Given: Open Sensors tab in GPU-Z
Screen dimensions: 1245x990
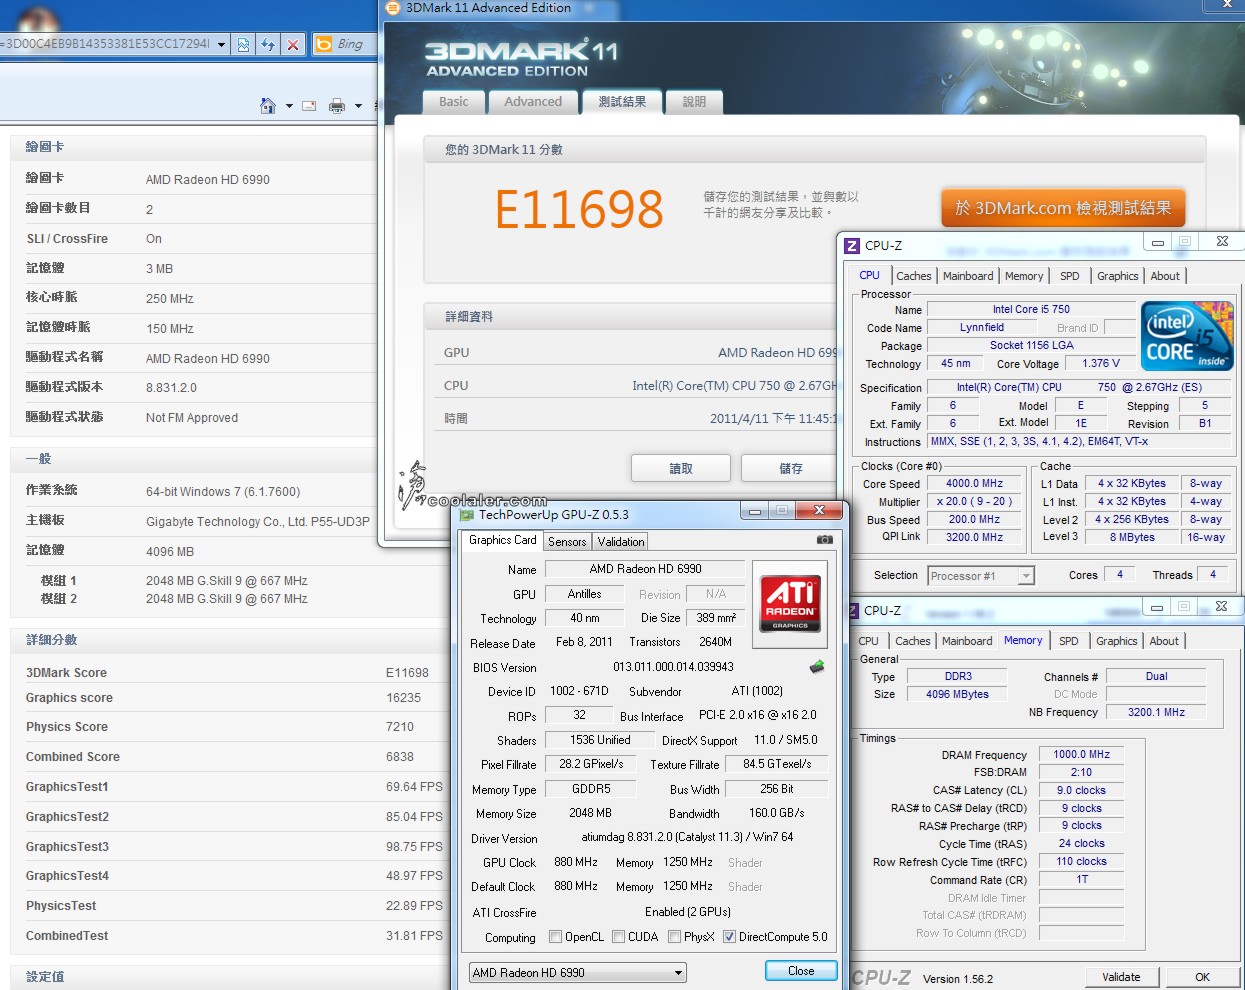Looking at the screenshot, I should point(567,541).
